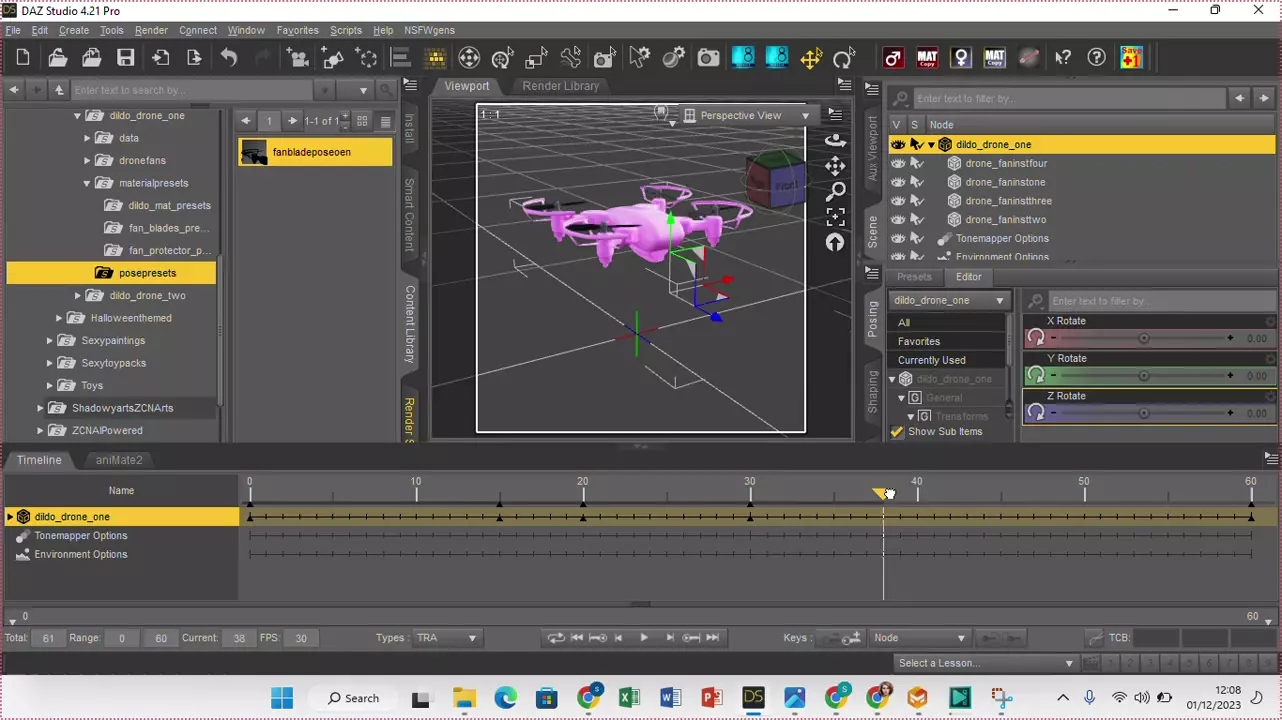Switch to the Render Library tab

tap(560, 86)
